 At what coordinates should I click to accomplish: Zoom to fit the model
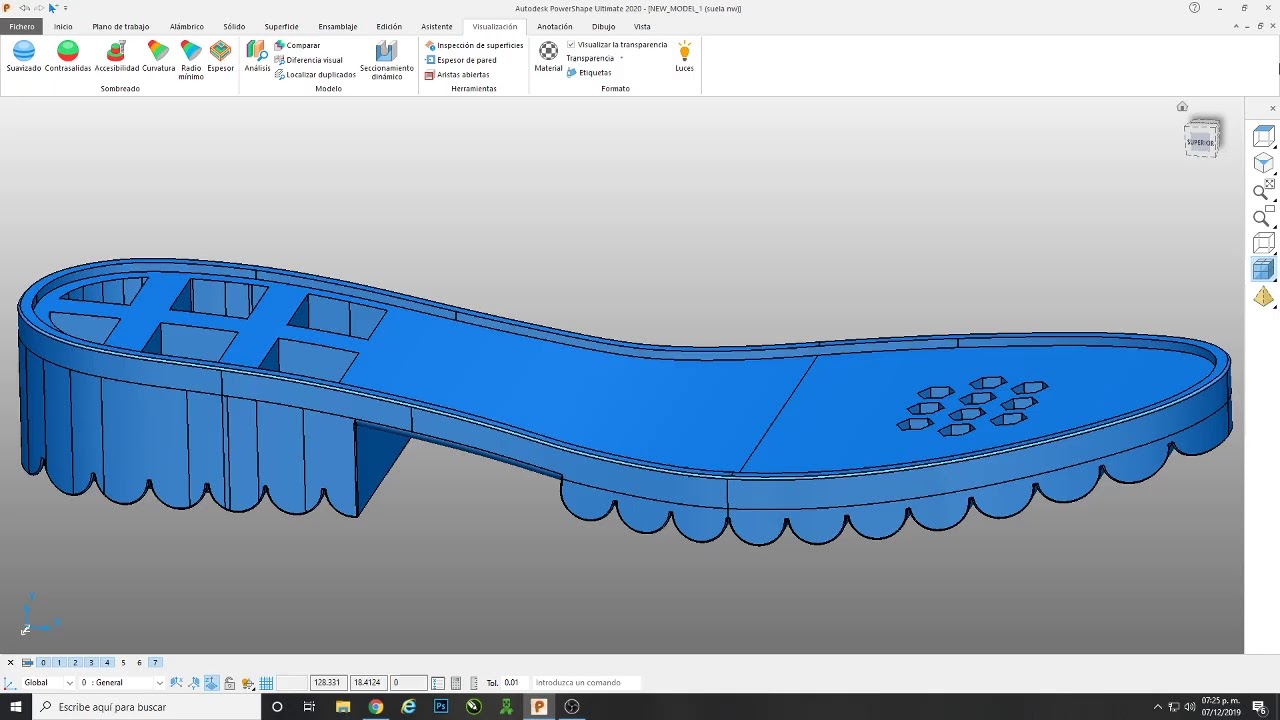[x=1264, y=190]
